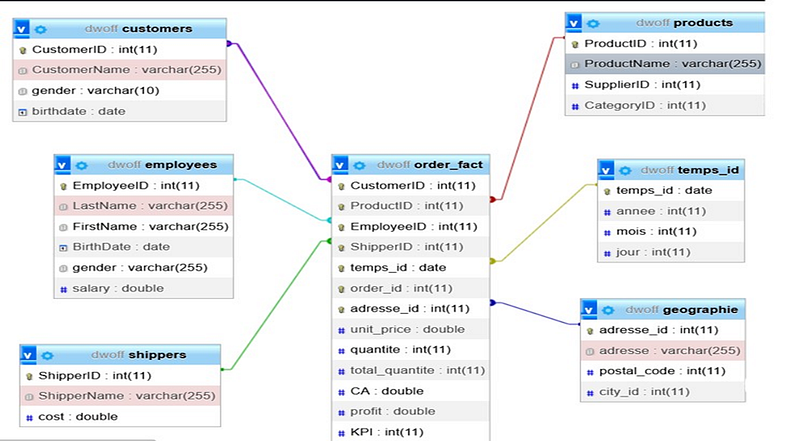Hide columns of the products table
This screenshot has height=441, width=800.
pos(574,23)
